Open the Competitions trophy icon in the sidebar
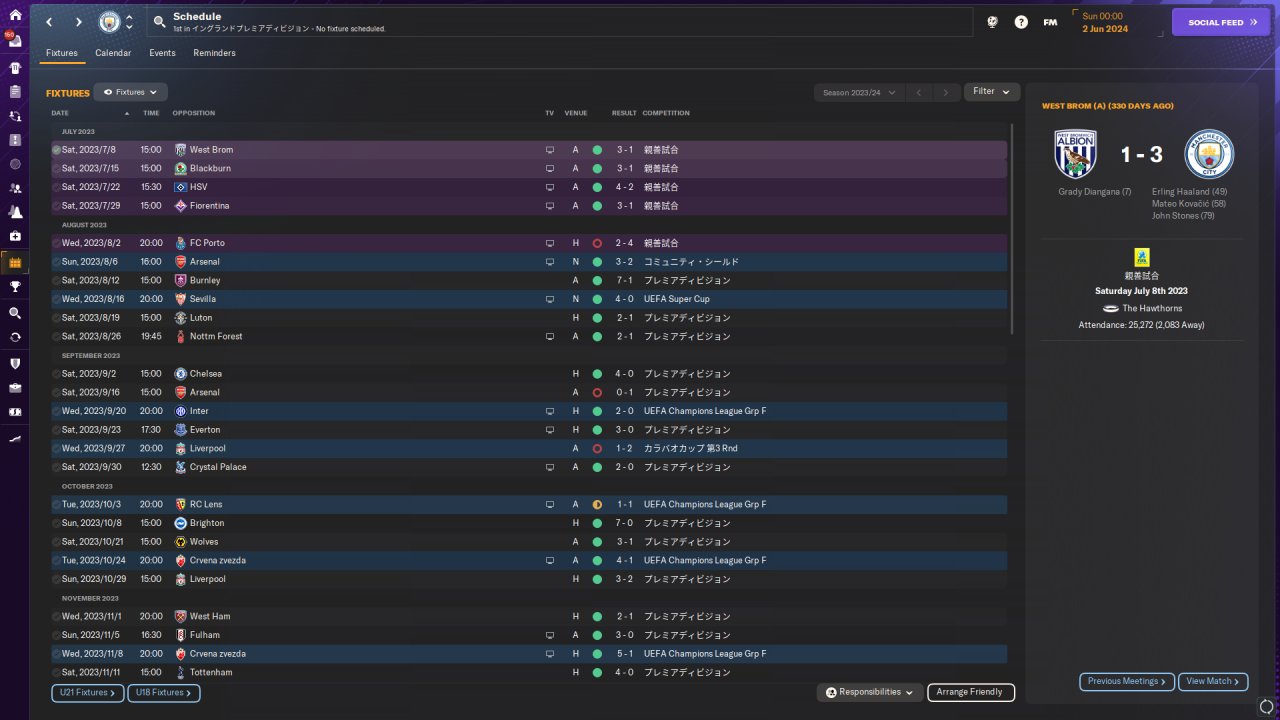Viewport: 1280px width, 720px height. 14,286
